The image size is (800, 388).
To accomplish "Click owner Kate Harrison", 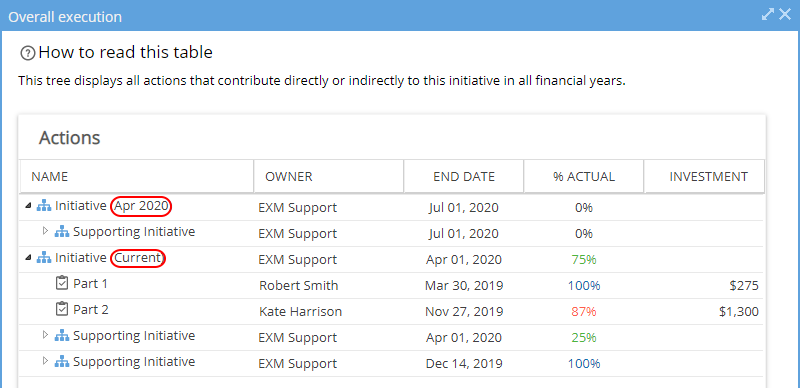I will click(x=301, y=311).
